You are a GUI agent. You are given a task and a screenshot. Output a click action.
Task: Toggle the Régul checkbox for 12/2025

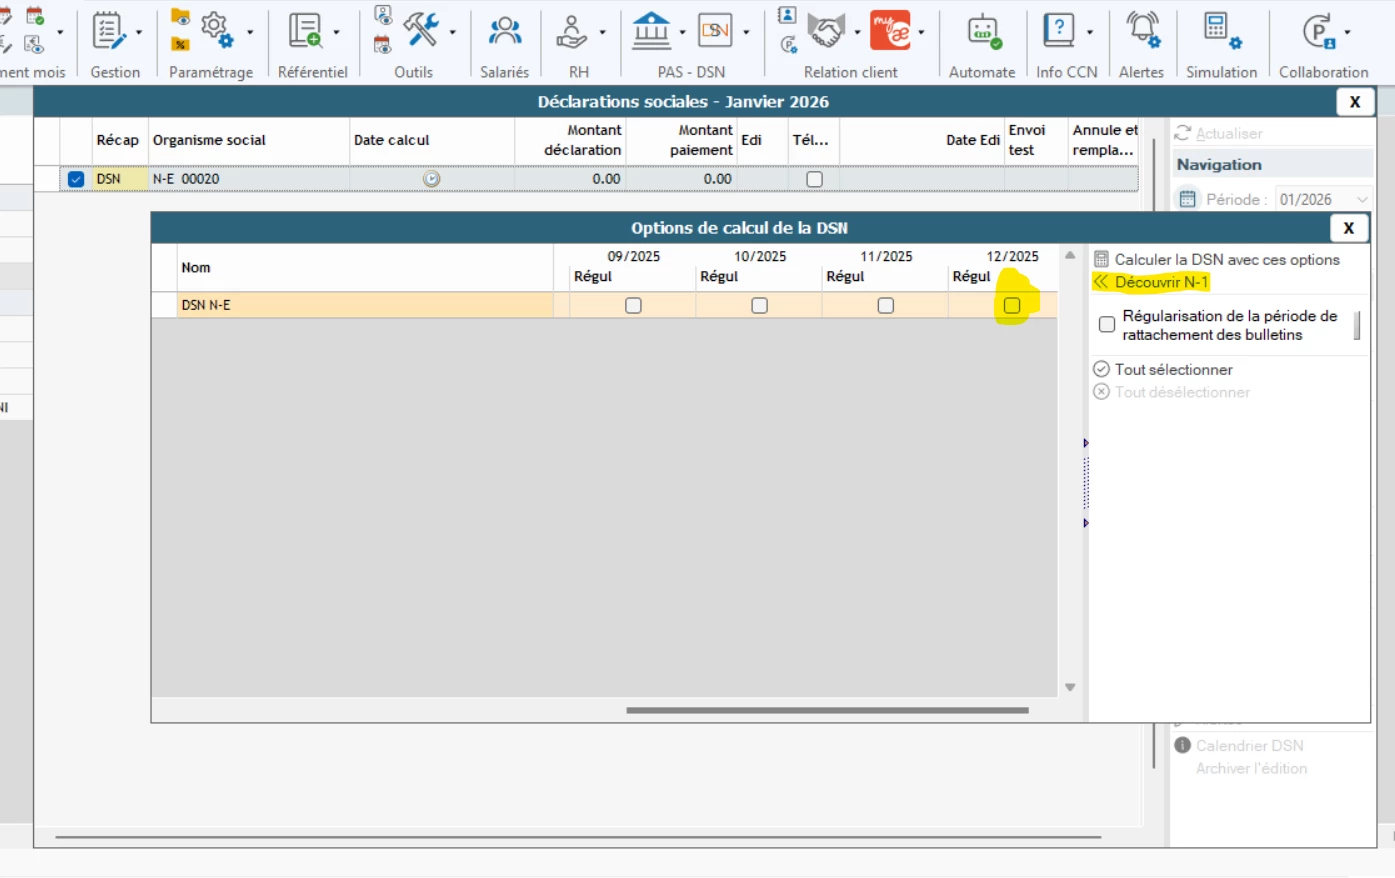coord(1012,305)
